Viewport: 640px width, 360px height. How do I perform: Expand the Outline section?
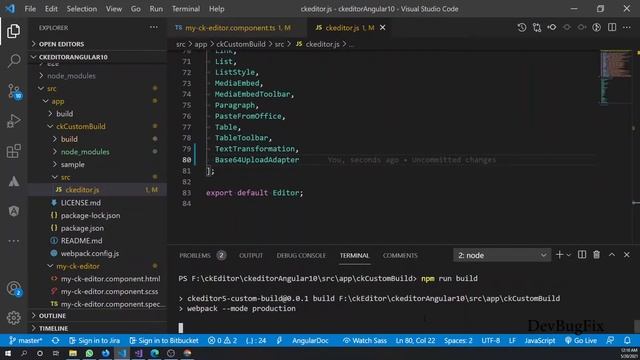(x=52, y=316)
